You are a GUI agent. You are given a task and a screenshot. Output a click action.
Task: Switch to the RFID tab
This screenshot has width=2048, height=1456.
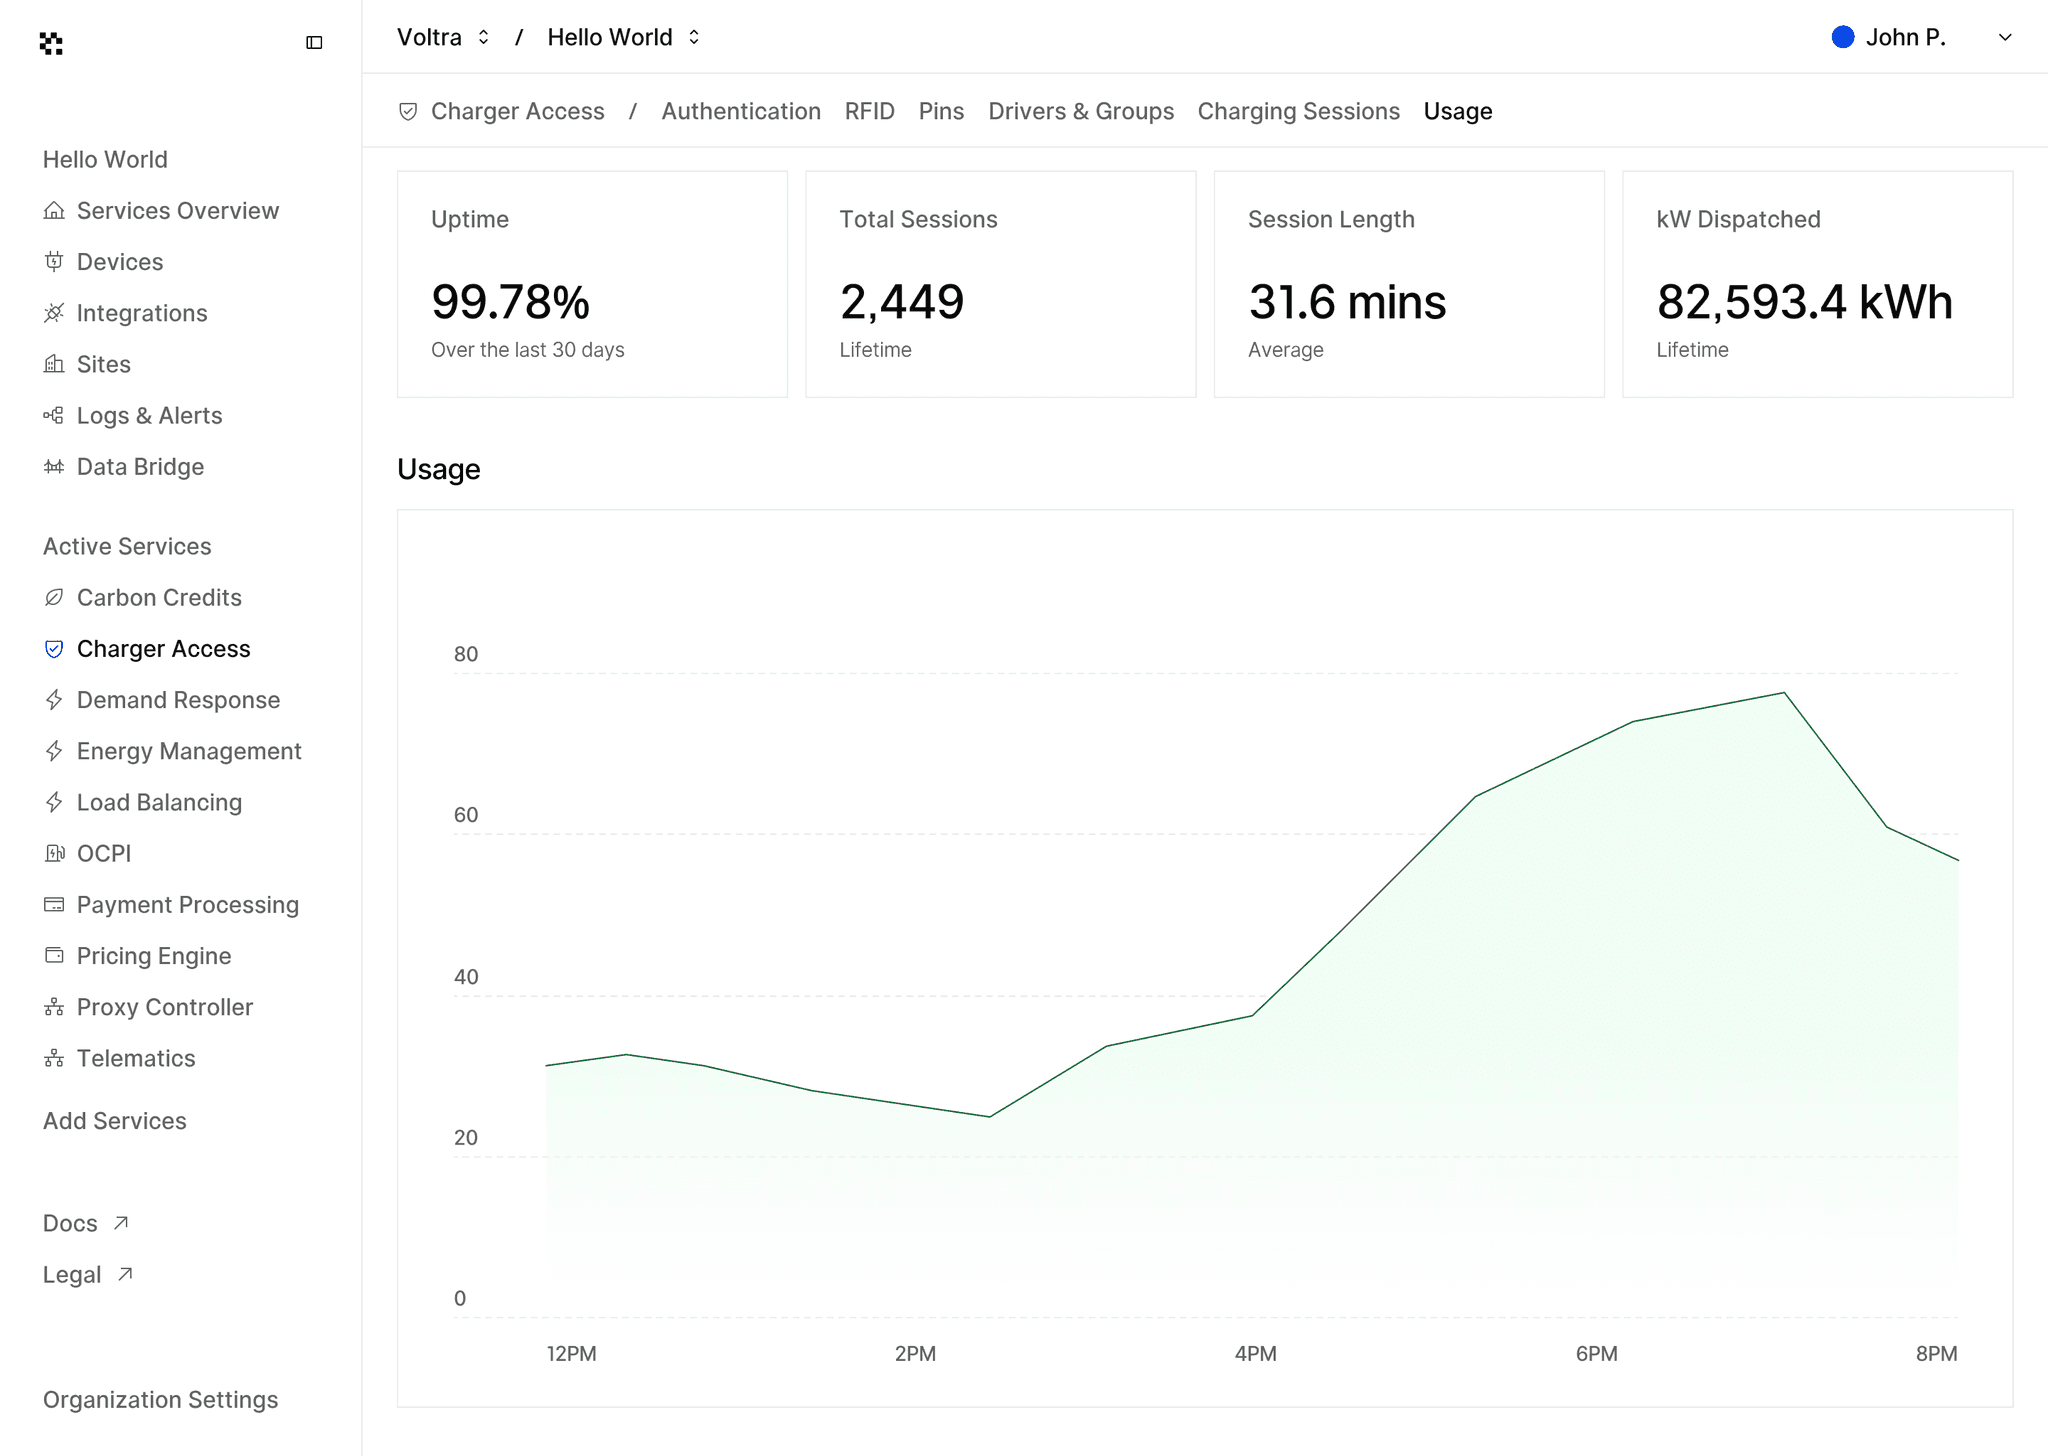[869, 111]
